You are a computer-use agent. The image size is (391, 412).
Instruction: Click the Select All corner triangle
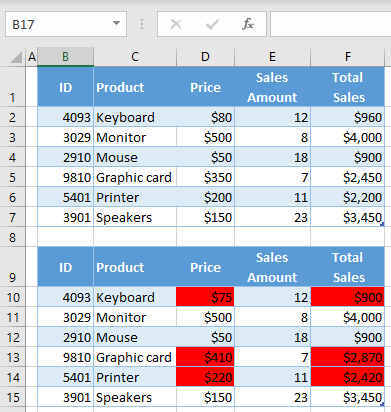coord(16,57)
